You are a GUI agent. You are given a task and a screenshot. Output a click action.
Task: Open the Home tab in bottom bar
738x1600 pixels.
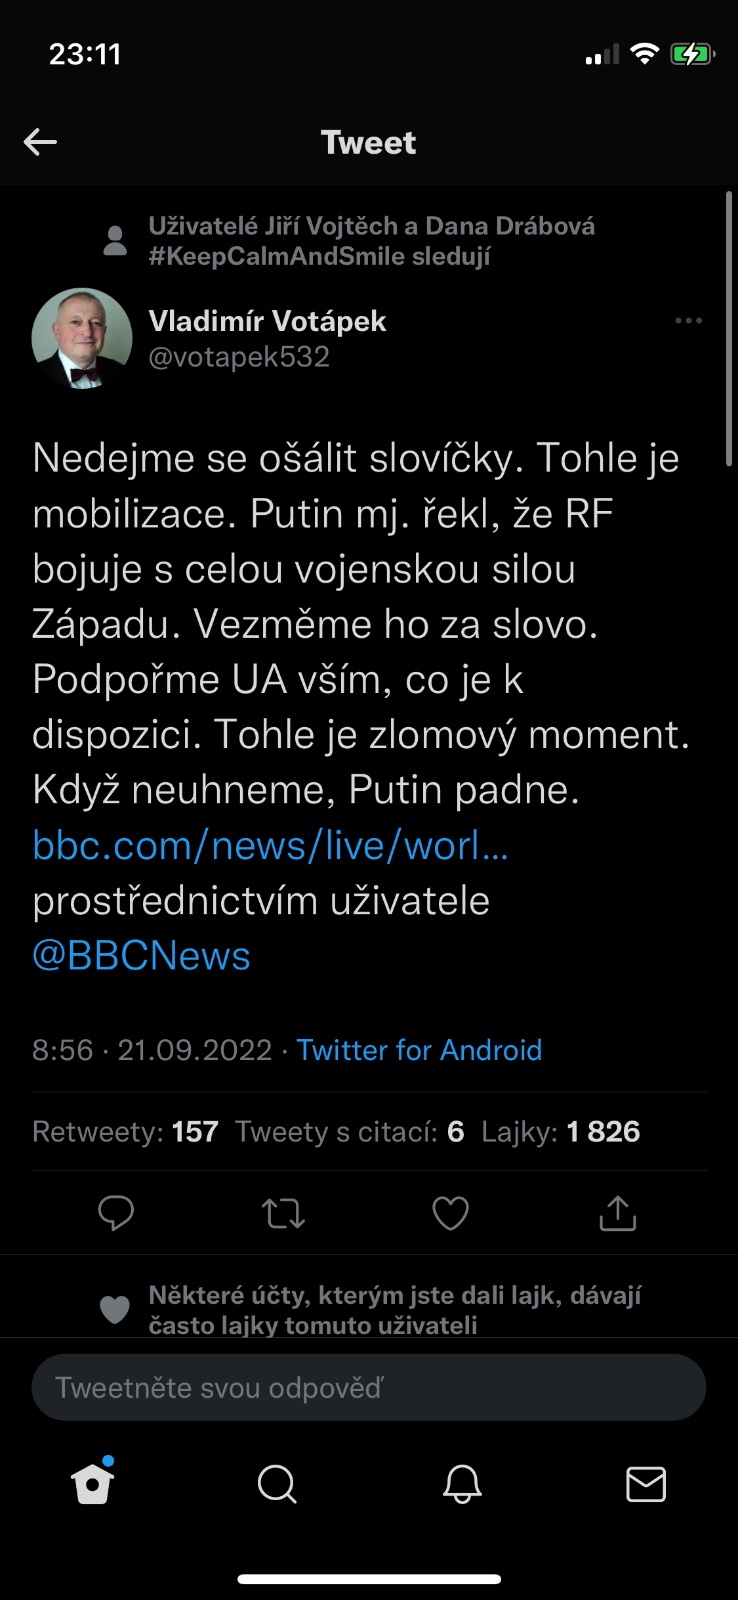pos(93,1484)
